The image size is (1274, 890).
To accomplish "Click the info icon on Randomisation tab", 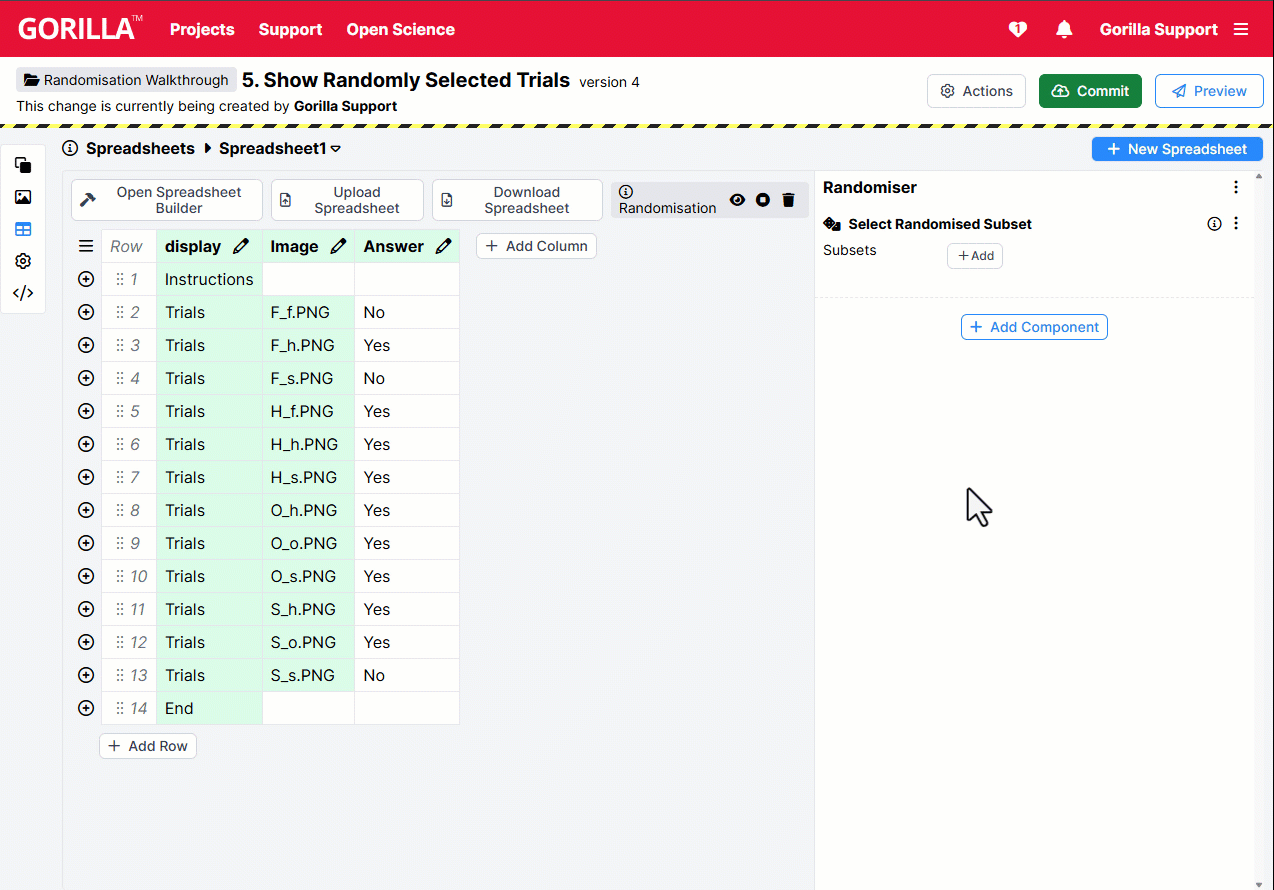I will [625, 190].
